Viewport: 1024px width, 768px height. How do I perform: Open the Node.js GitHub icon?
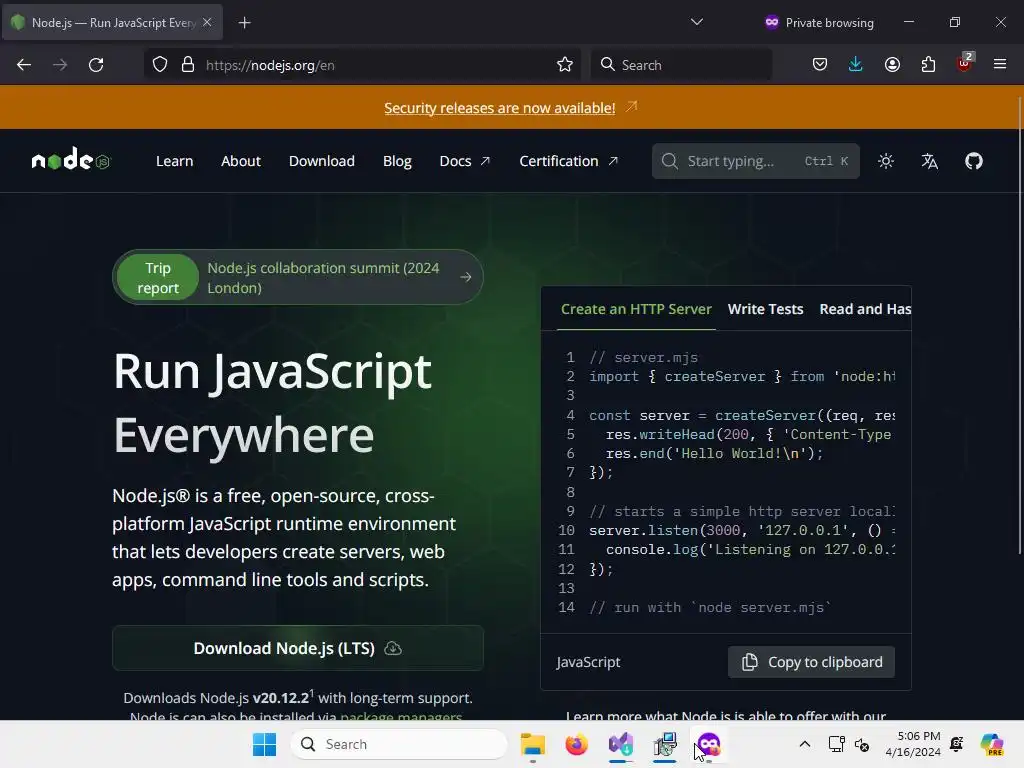(974, 161)
